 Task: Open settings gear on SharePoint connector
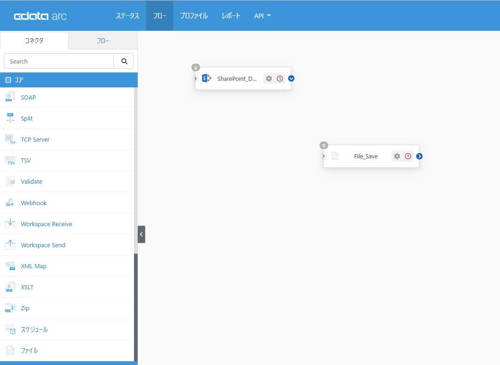pyautogui.click(x=268, y=79)
